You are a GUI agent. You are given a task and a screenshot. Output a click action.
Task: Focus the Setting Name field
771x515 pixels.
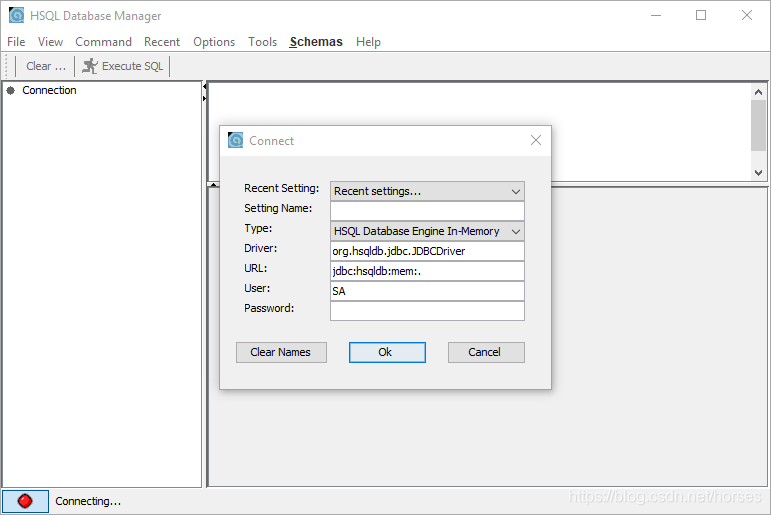427,211
